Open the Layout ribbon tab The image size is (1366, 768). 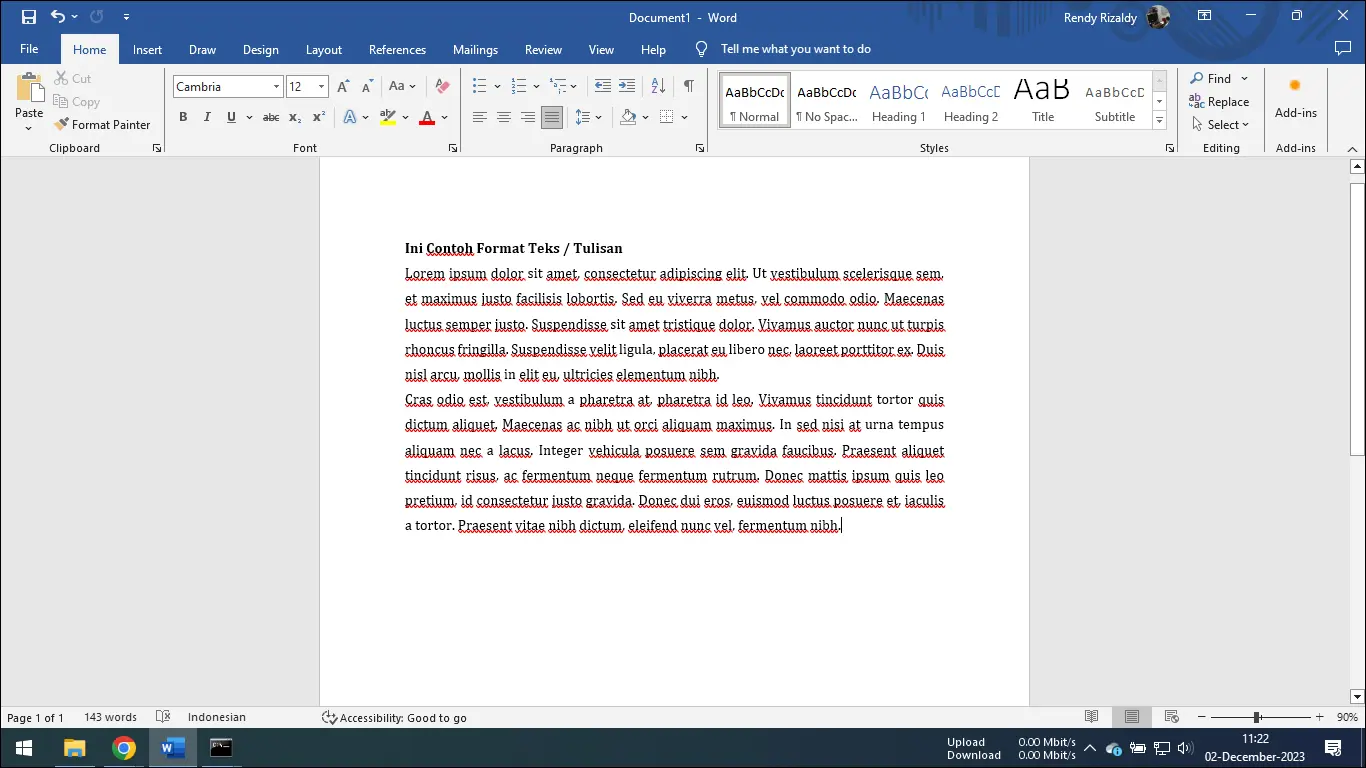tap(323, 50)
